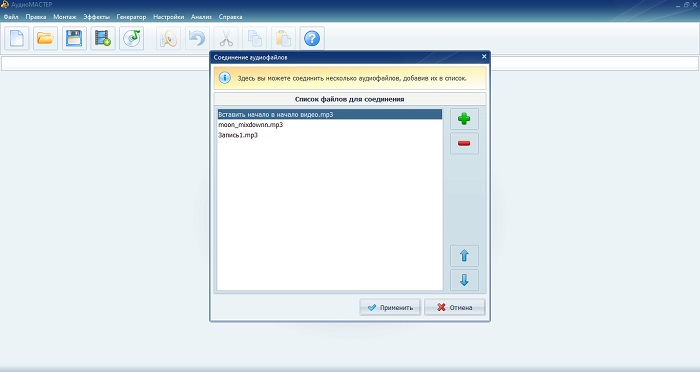Click the Отмена button

tap(455, 307)
